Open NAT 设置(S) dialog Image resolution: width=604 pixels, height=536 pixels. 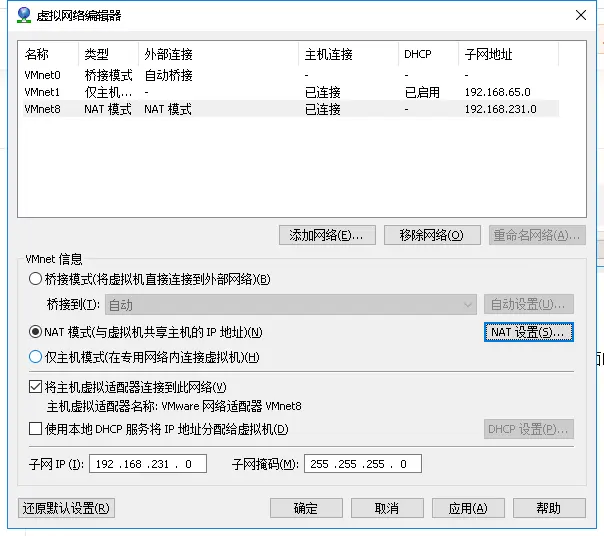pyautogui.click(x=529, y=332)
